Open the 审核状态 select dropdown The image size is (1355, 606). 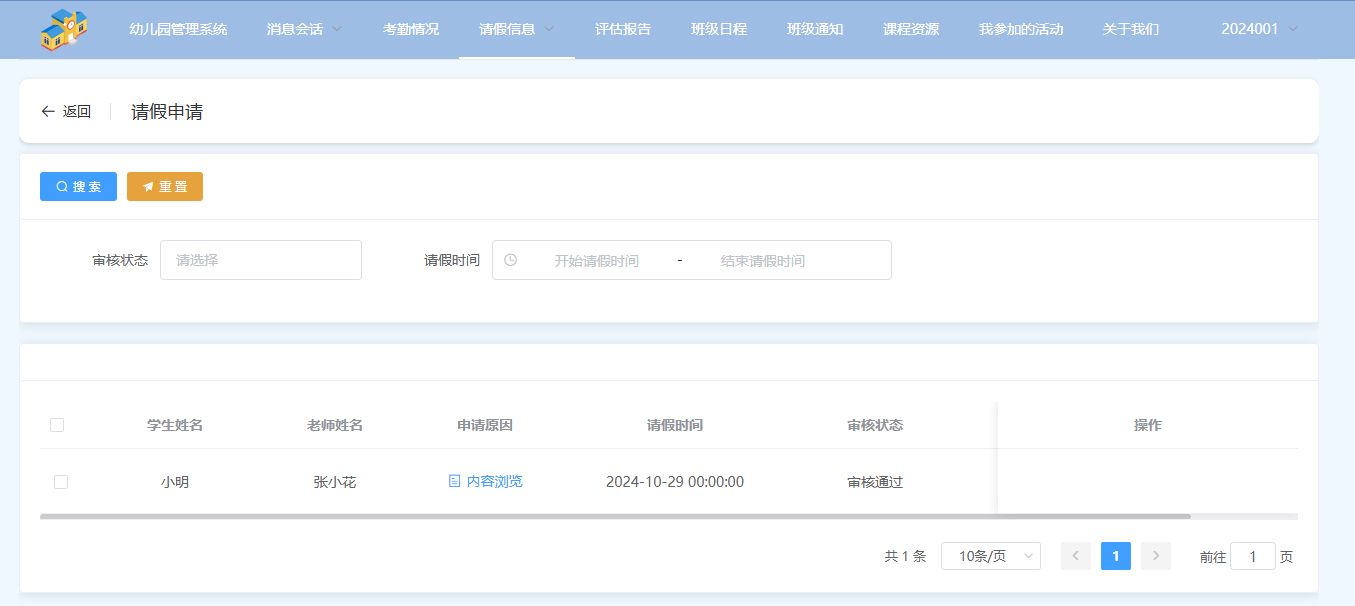click(261, 260)
